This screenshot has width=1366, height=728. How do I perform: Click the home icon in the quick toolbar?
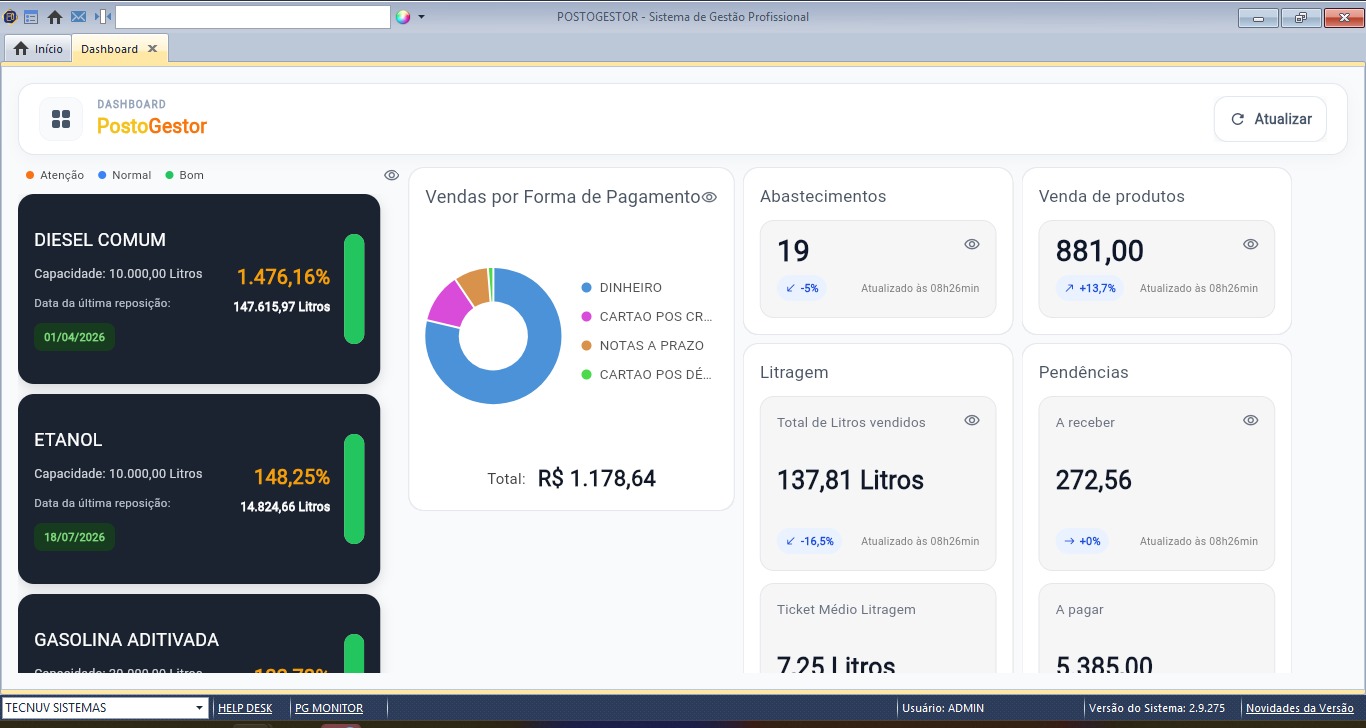tap(55, 17)
